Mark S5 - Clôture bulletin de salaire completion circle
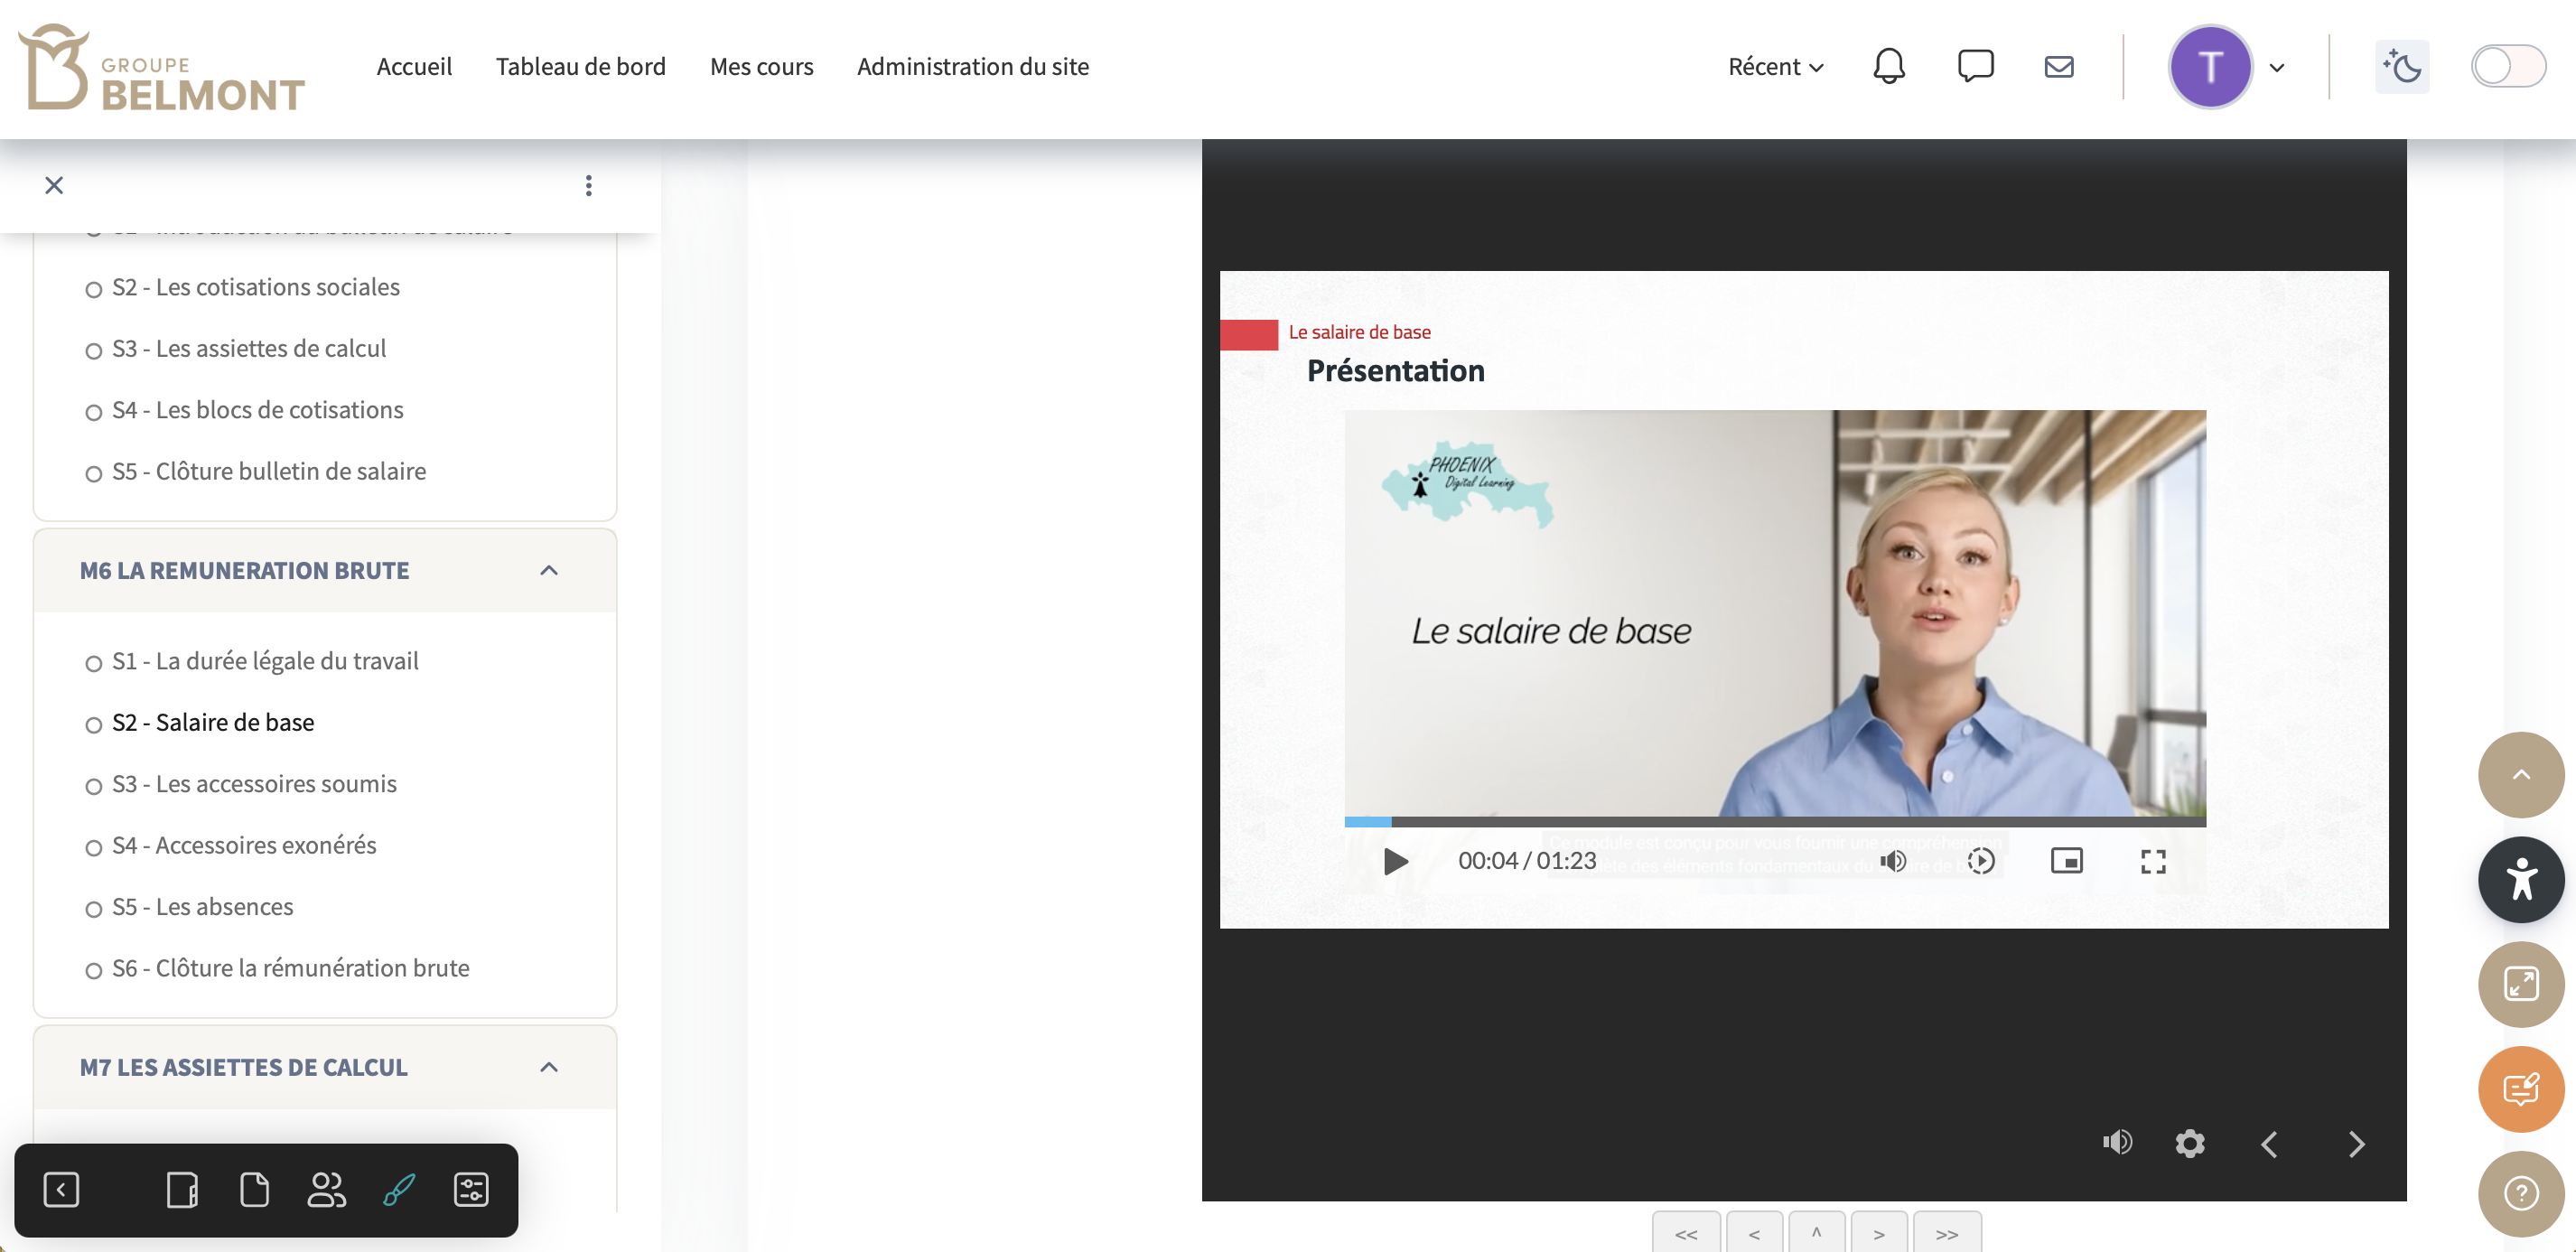Image resolution: width=2576 pixels, height=1252 pixels. point(93,474)
